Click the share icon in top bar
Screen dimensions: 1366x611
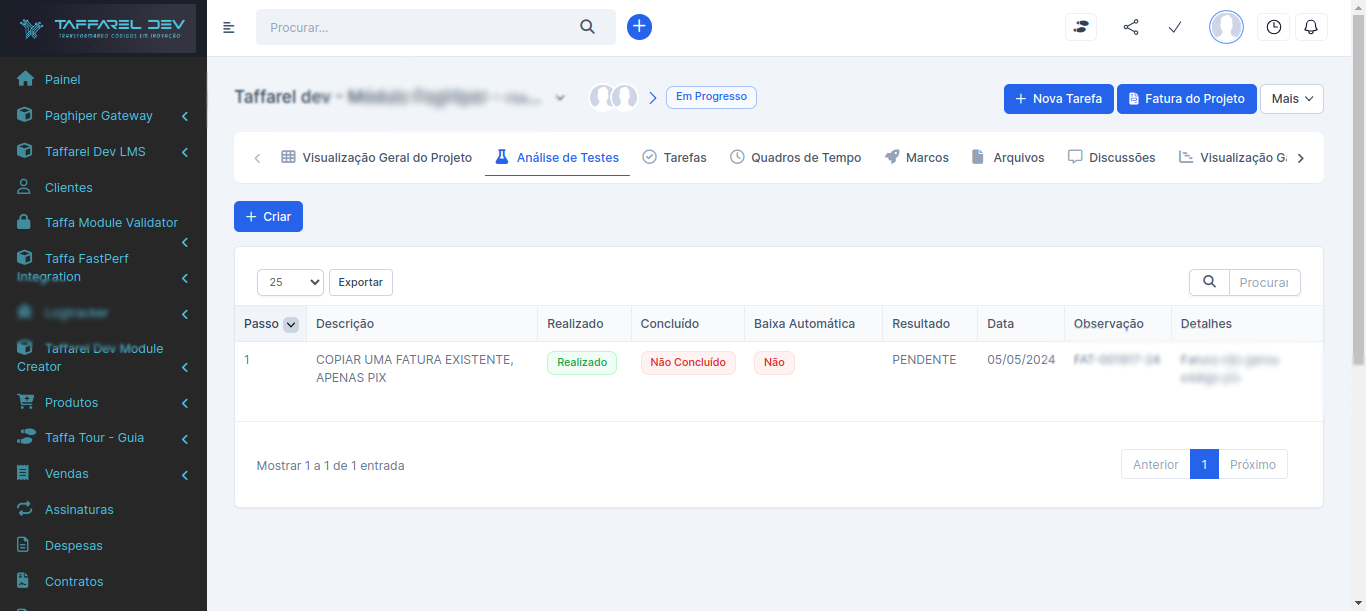coord(1131,28)
